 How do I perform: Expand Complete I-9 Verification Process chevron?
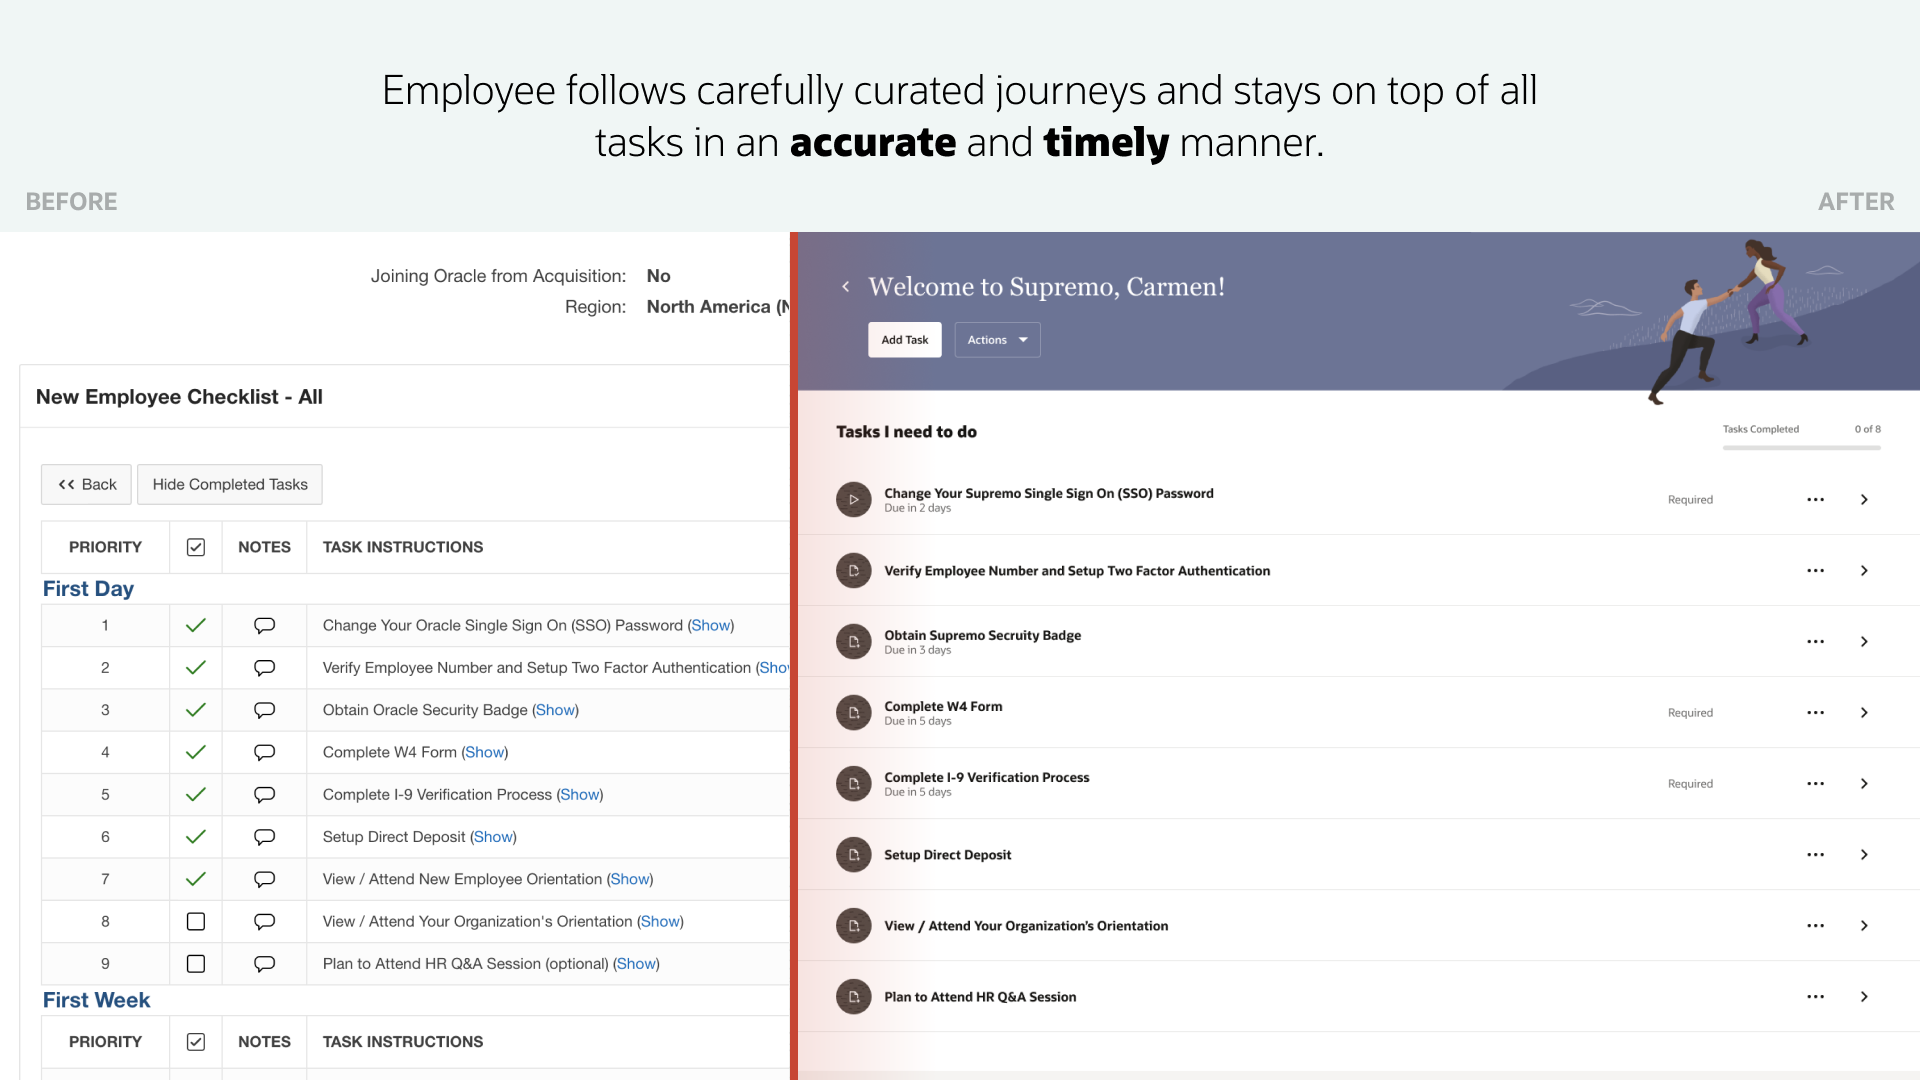coord(1864,783)
